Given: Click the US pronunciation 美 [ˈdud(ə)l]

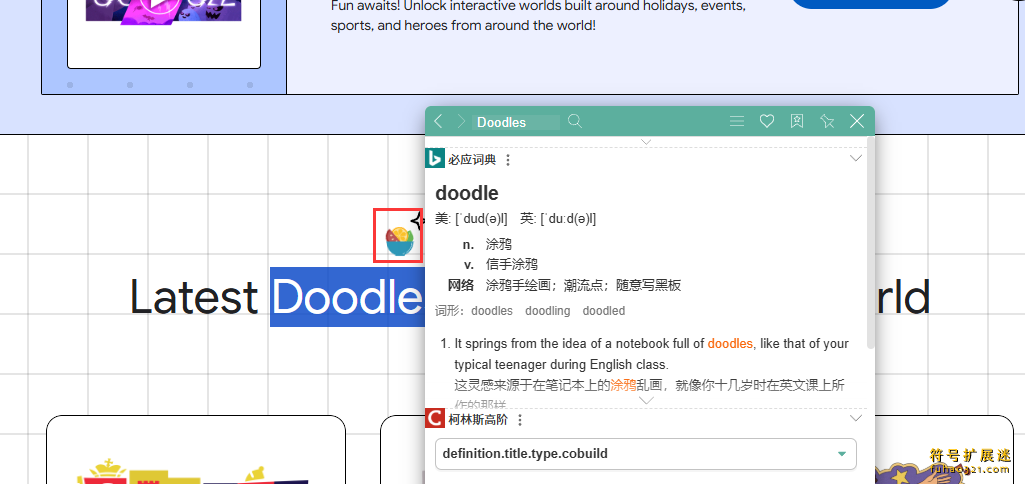Looking at the screenshot, I should pos(471,218).
